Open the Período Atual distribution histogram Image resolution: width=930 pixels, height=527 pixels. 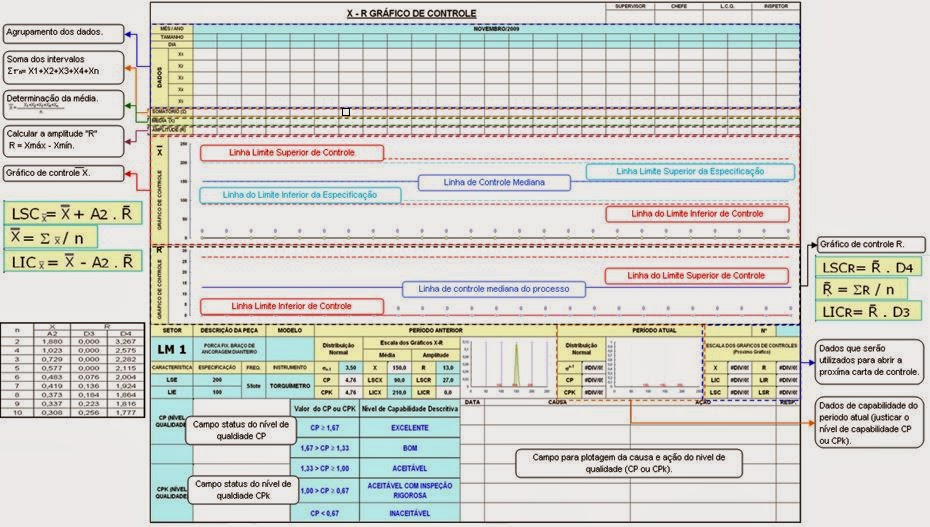[x=654, y=366]
